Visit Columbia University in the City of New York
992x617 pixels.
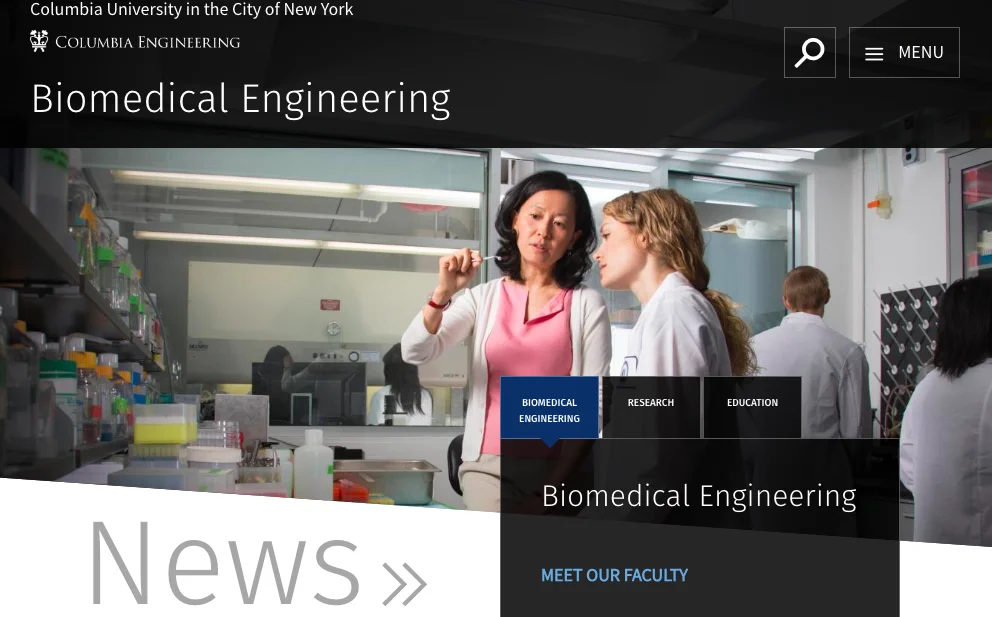(x=192, y=9)
